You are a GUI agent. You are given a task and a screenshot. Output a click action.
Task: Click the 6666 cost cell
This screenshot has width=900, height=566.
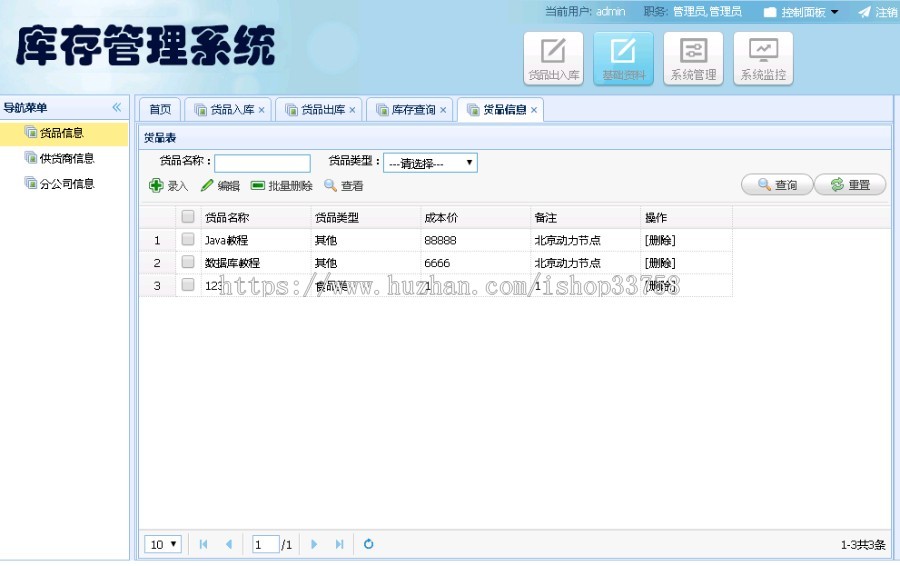click(x=475, y=263)
